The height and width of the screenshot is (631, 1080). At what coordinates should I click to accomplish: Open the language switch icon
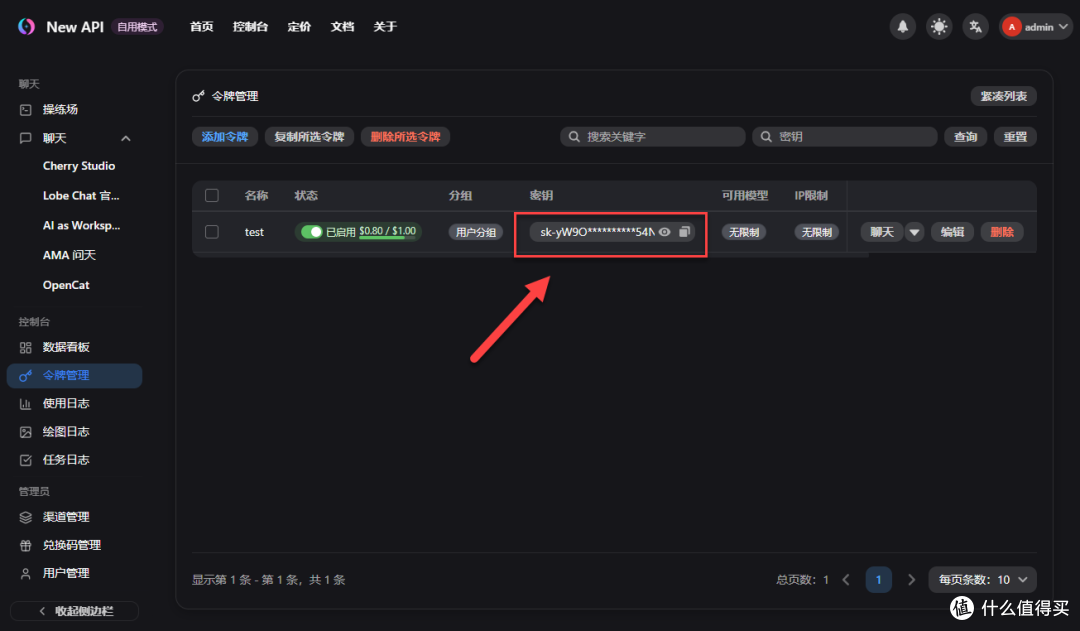975,27
